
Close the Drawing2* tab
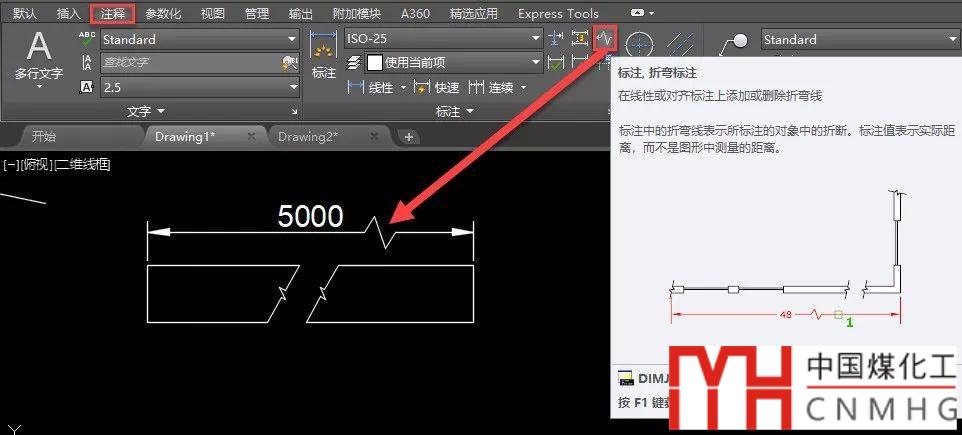point(374,136)
